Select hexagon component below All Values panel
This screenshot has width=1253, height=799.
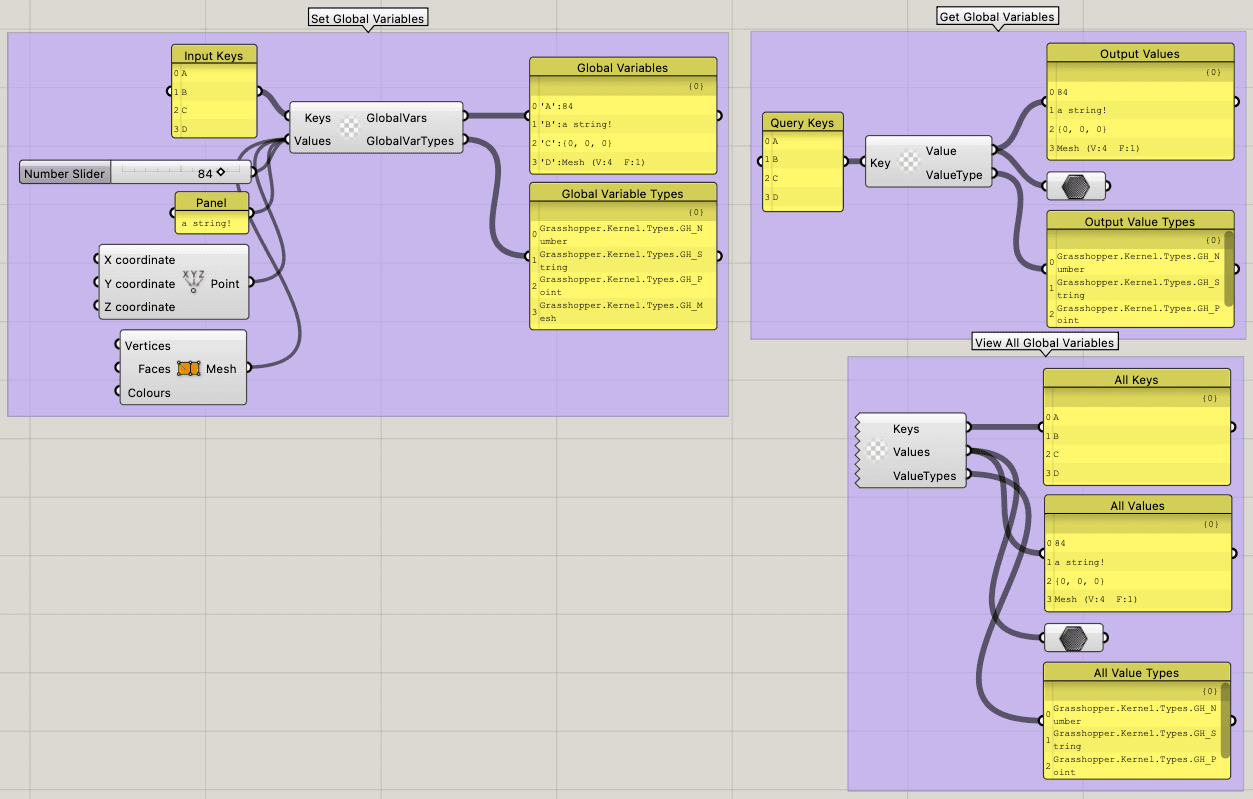(1072, 638)
